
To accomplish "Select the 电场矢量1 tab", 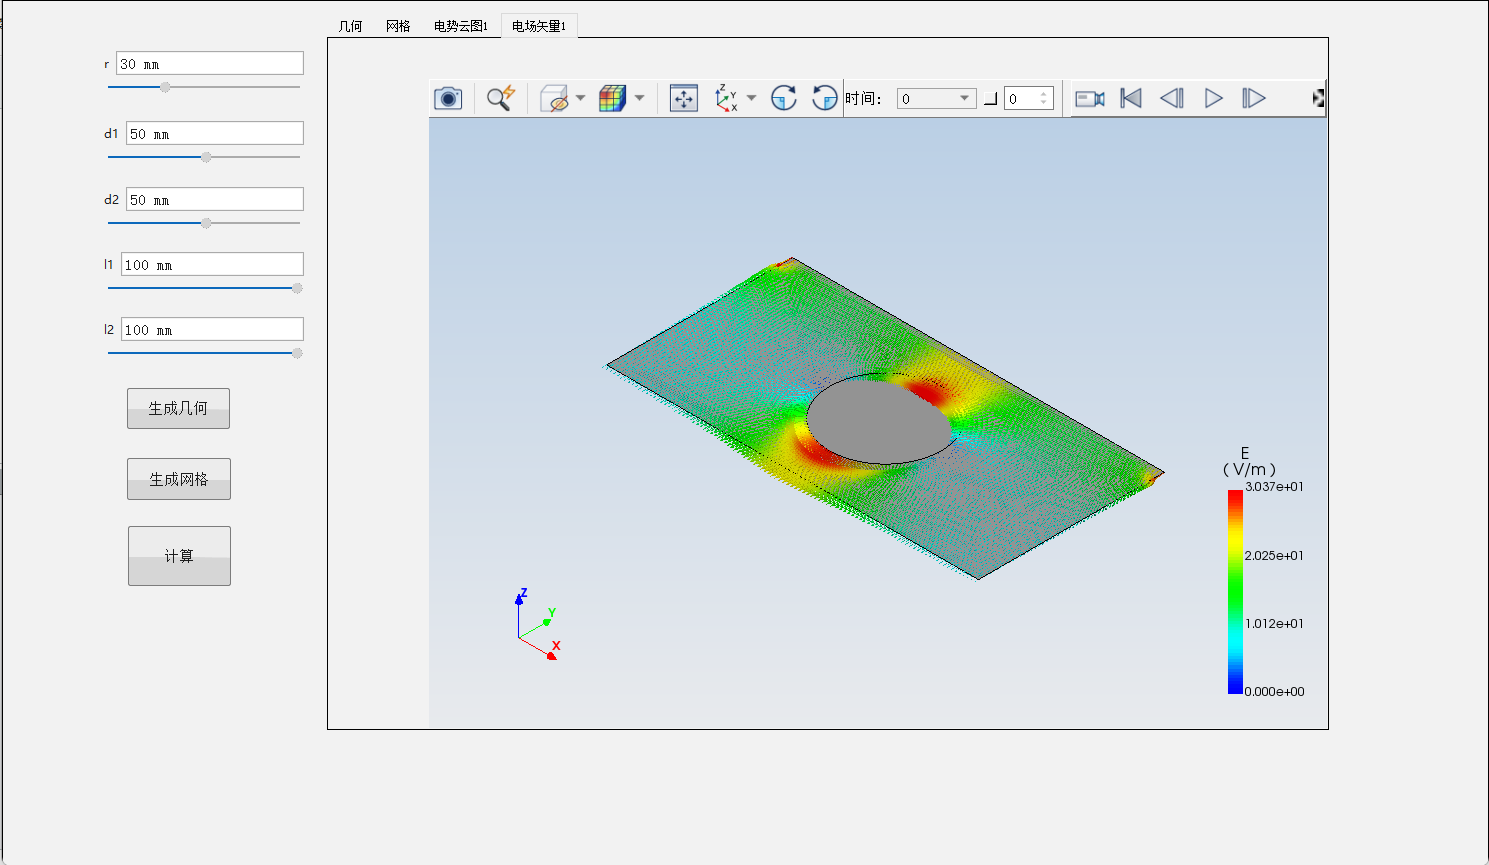I will point(539,26).
